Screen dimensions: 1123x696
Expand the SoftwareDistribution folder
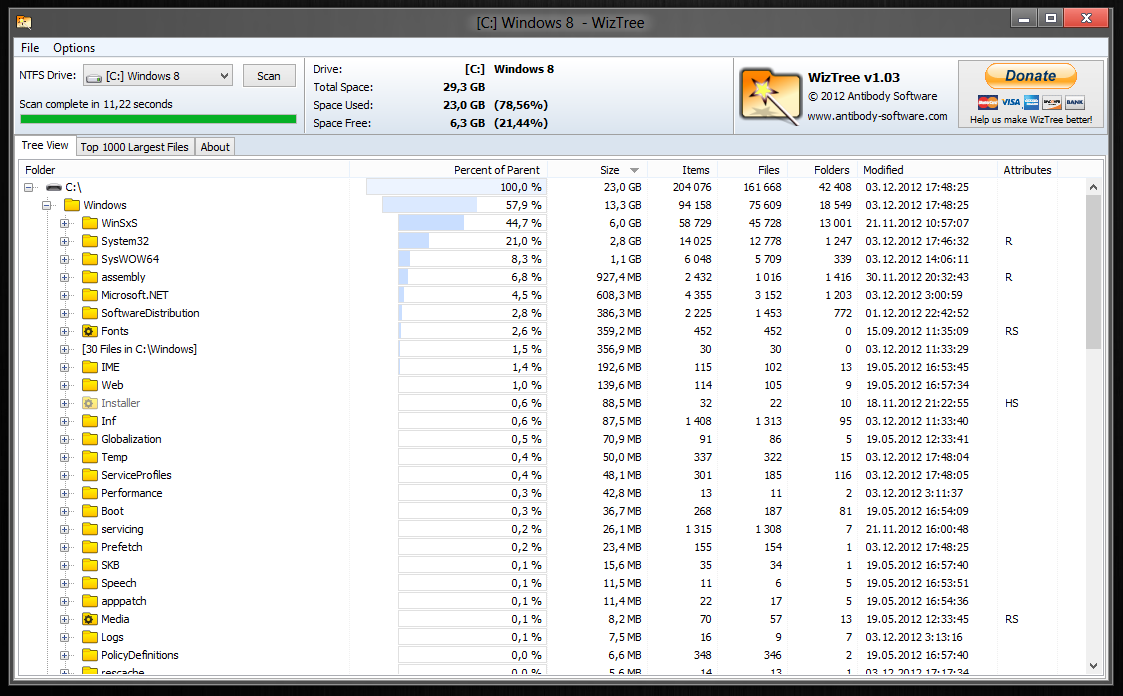click(64, 314)
